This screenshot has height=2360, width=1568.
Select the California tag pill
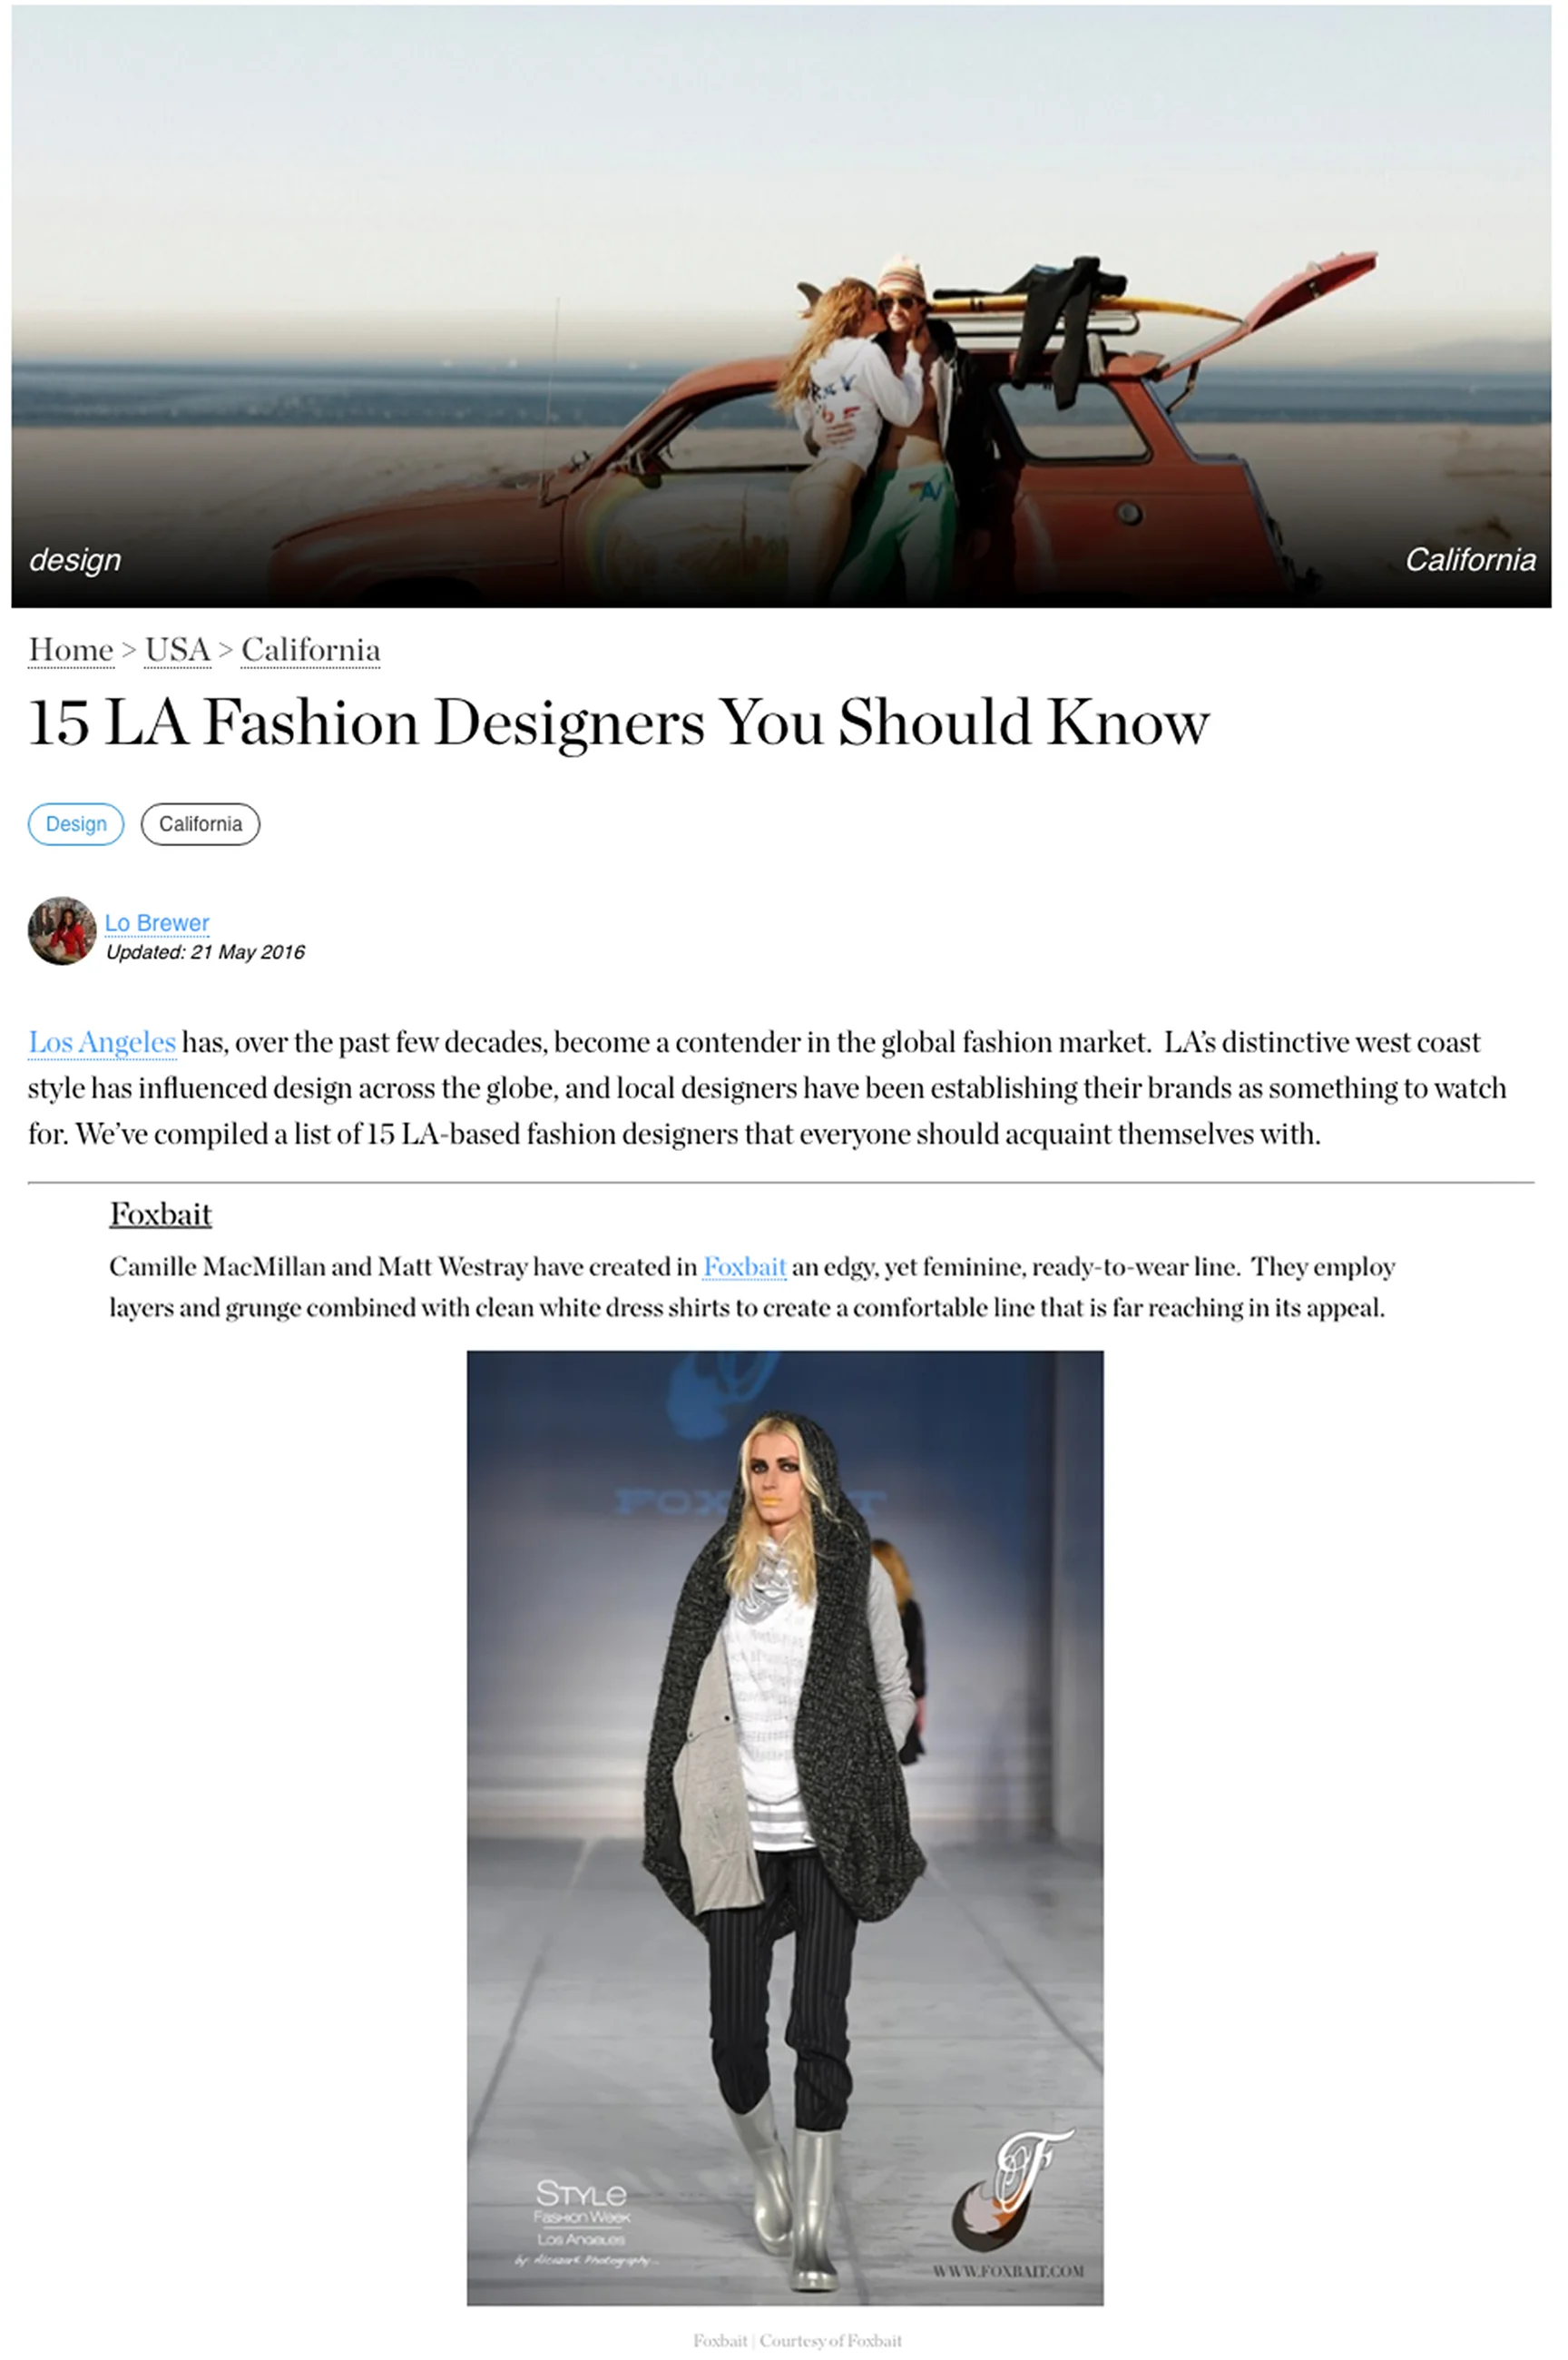tap(200, 824)
